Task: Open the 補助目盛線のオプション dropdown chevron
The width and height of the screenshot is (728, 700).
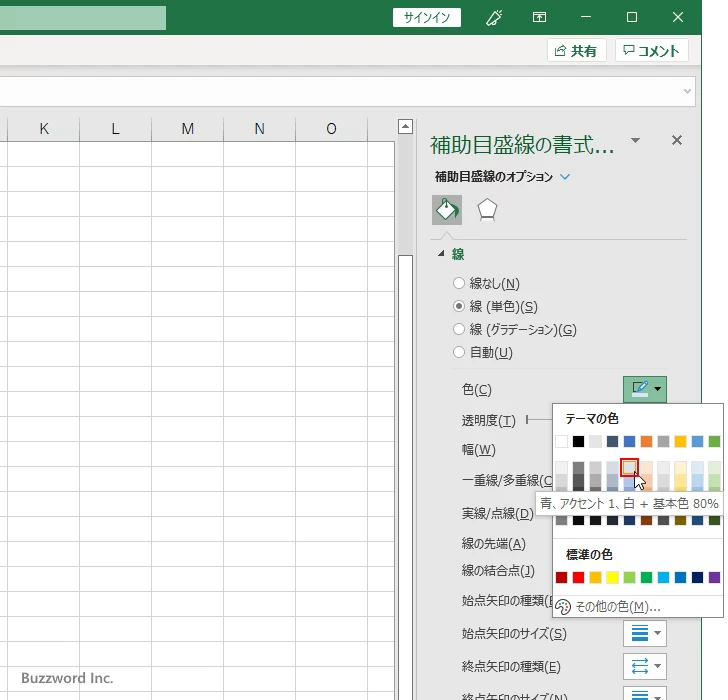Action: [565, 177]
